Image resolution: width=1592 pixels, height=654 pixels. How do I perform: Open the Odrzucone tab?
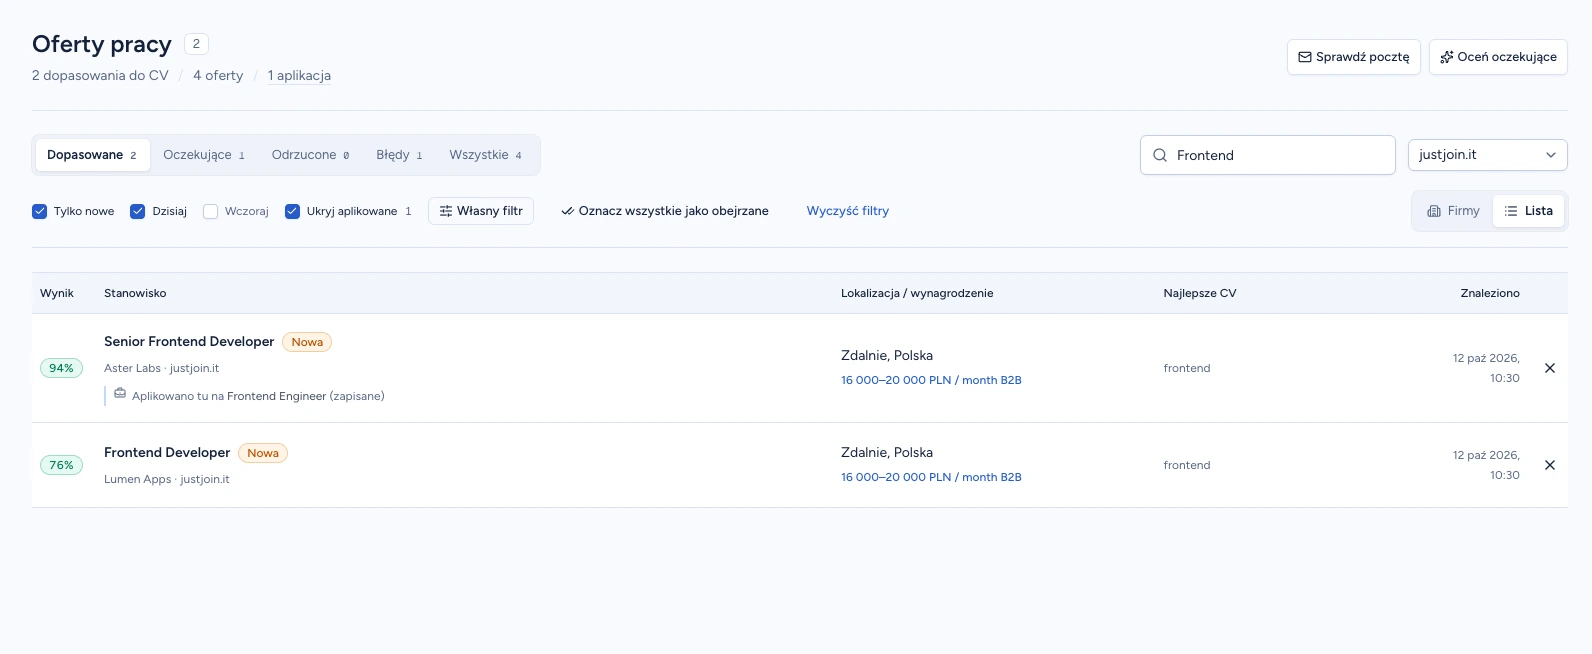[x=311, y=155]
